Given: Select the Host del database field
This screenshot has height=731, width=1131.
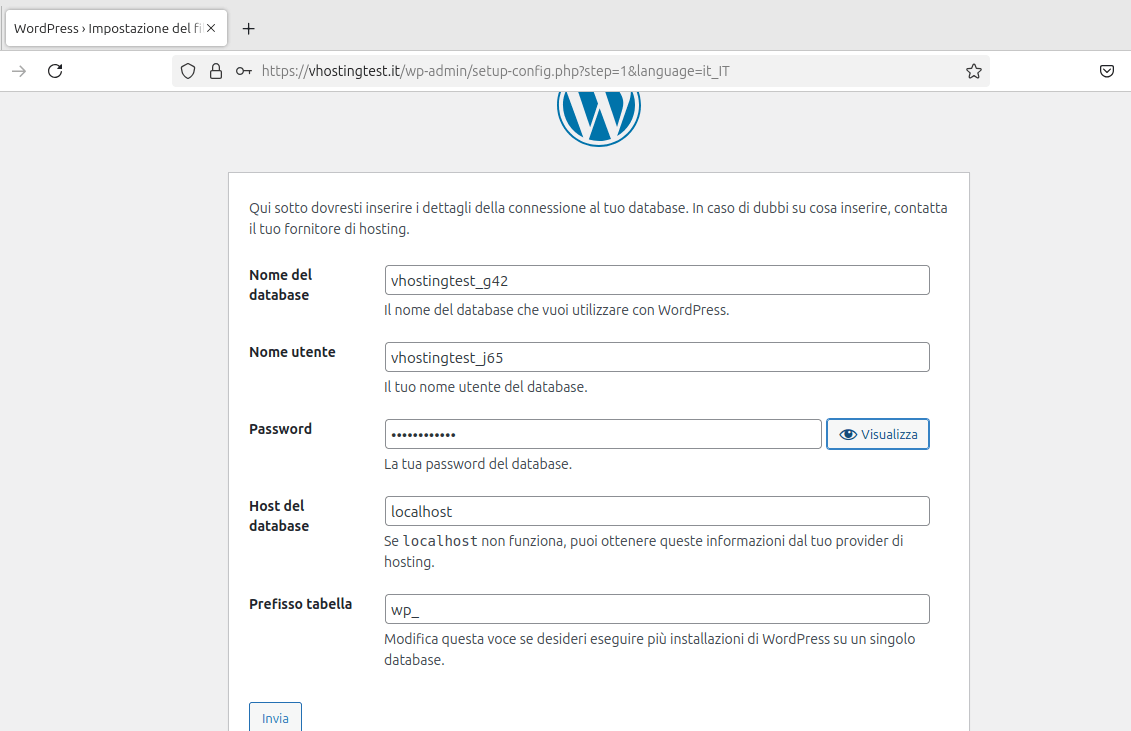Looking at the screenshot, I should pyautogui.click(x=656, y=511).
